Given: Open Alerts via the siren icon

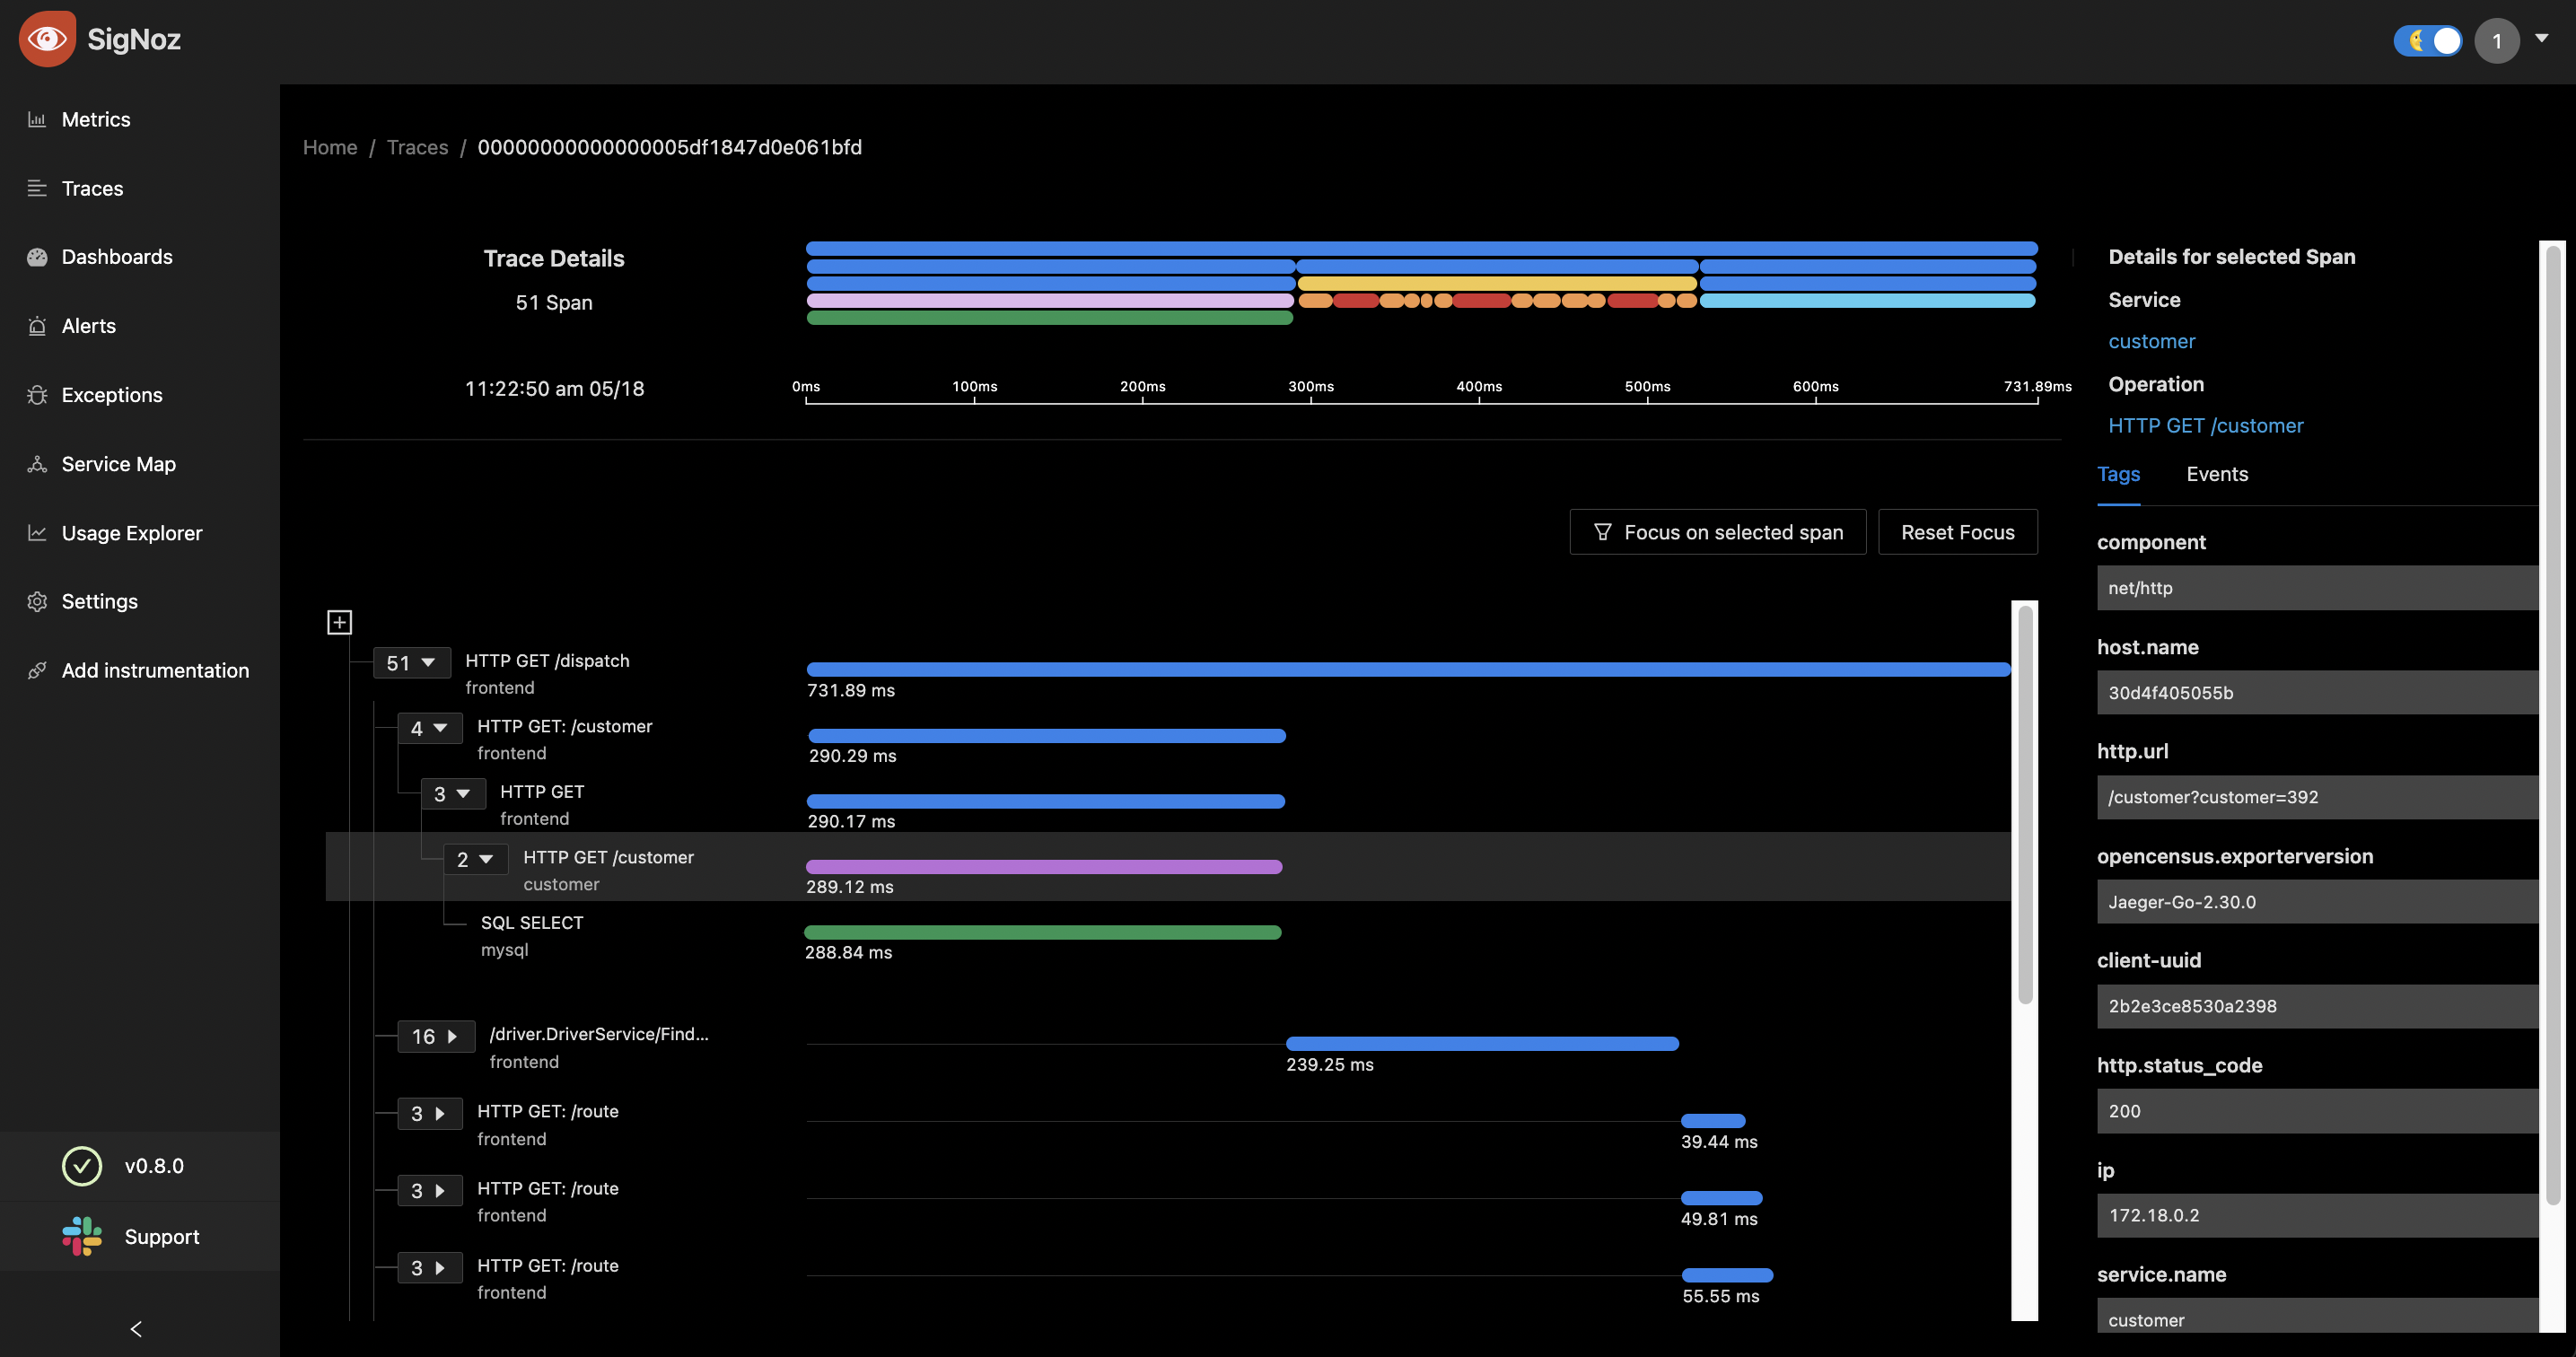Looking at the screenshot, I should (37, 326).
